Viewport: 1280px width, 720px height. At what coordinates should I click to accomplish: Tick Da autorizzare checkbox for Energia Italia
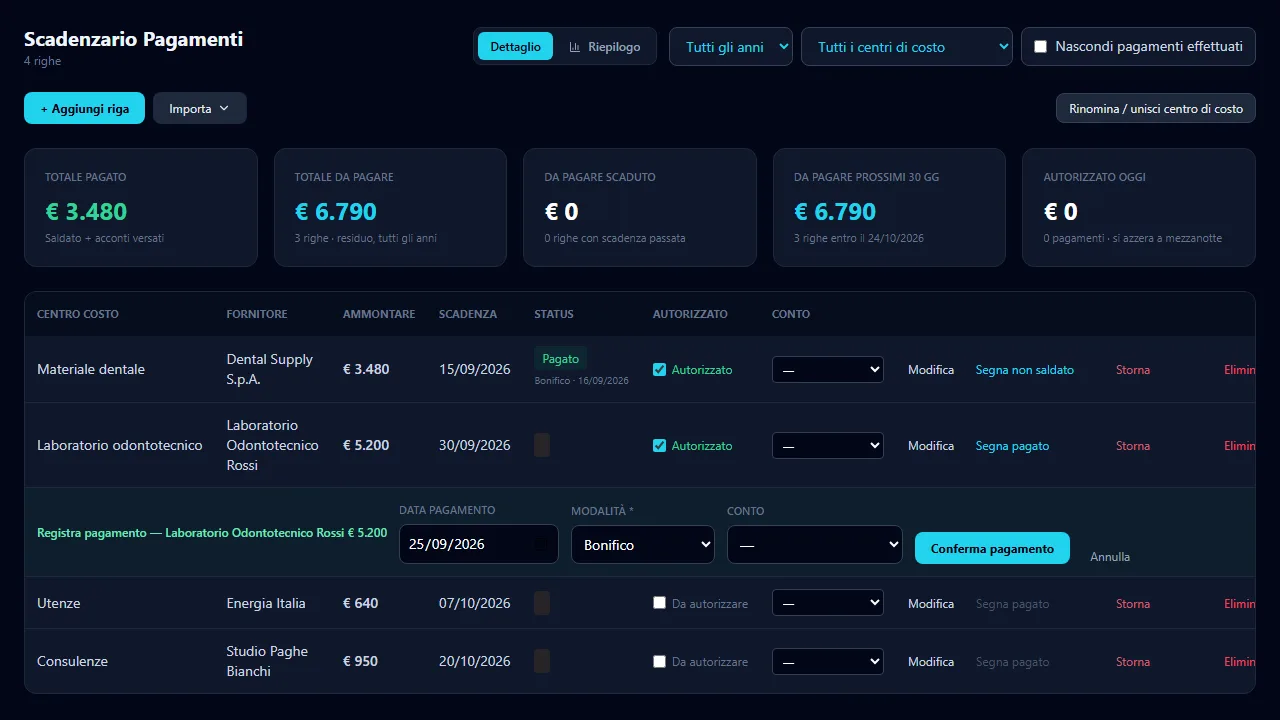(659, 603)
